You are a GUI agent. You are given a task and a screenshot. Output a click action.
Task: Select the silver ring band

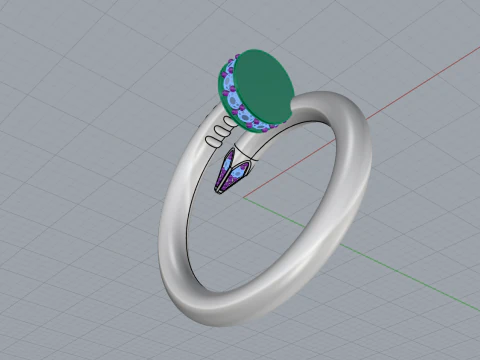pyautogui.click(x=265, y=208)
